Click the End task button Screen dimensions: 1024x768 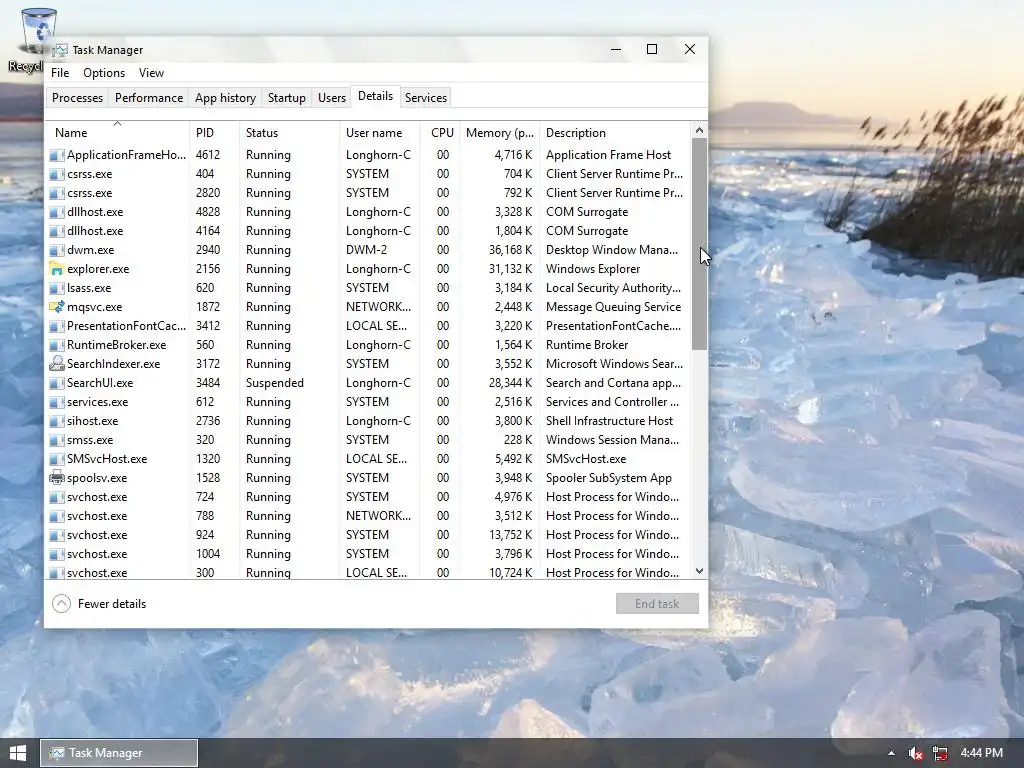[x=657, y=603]
